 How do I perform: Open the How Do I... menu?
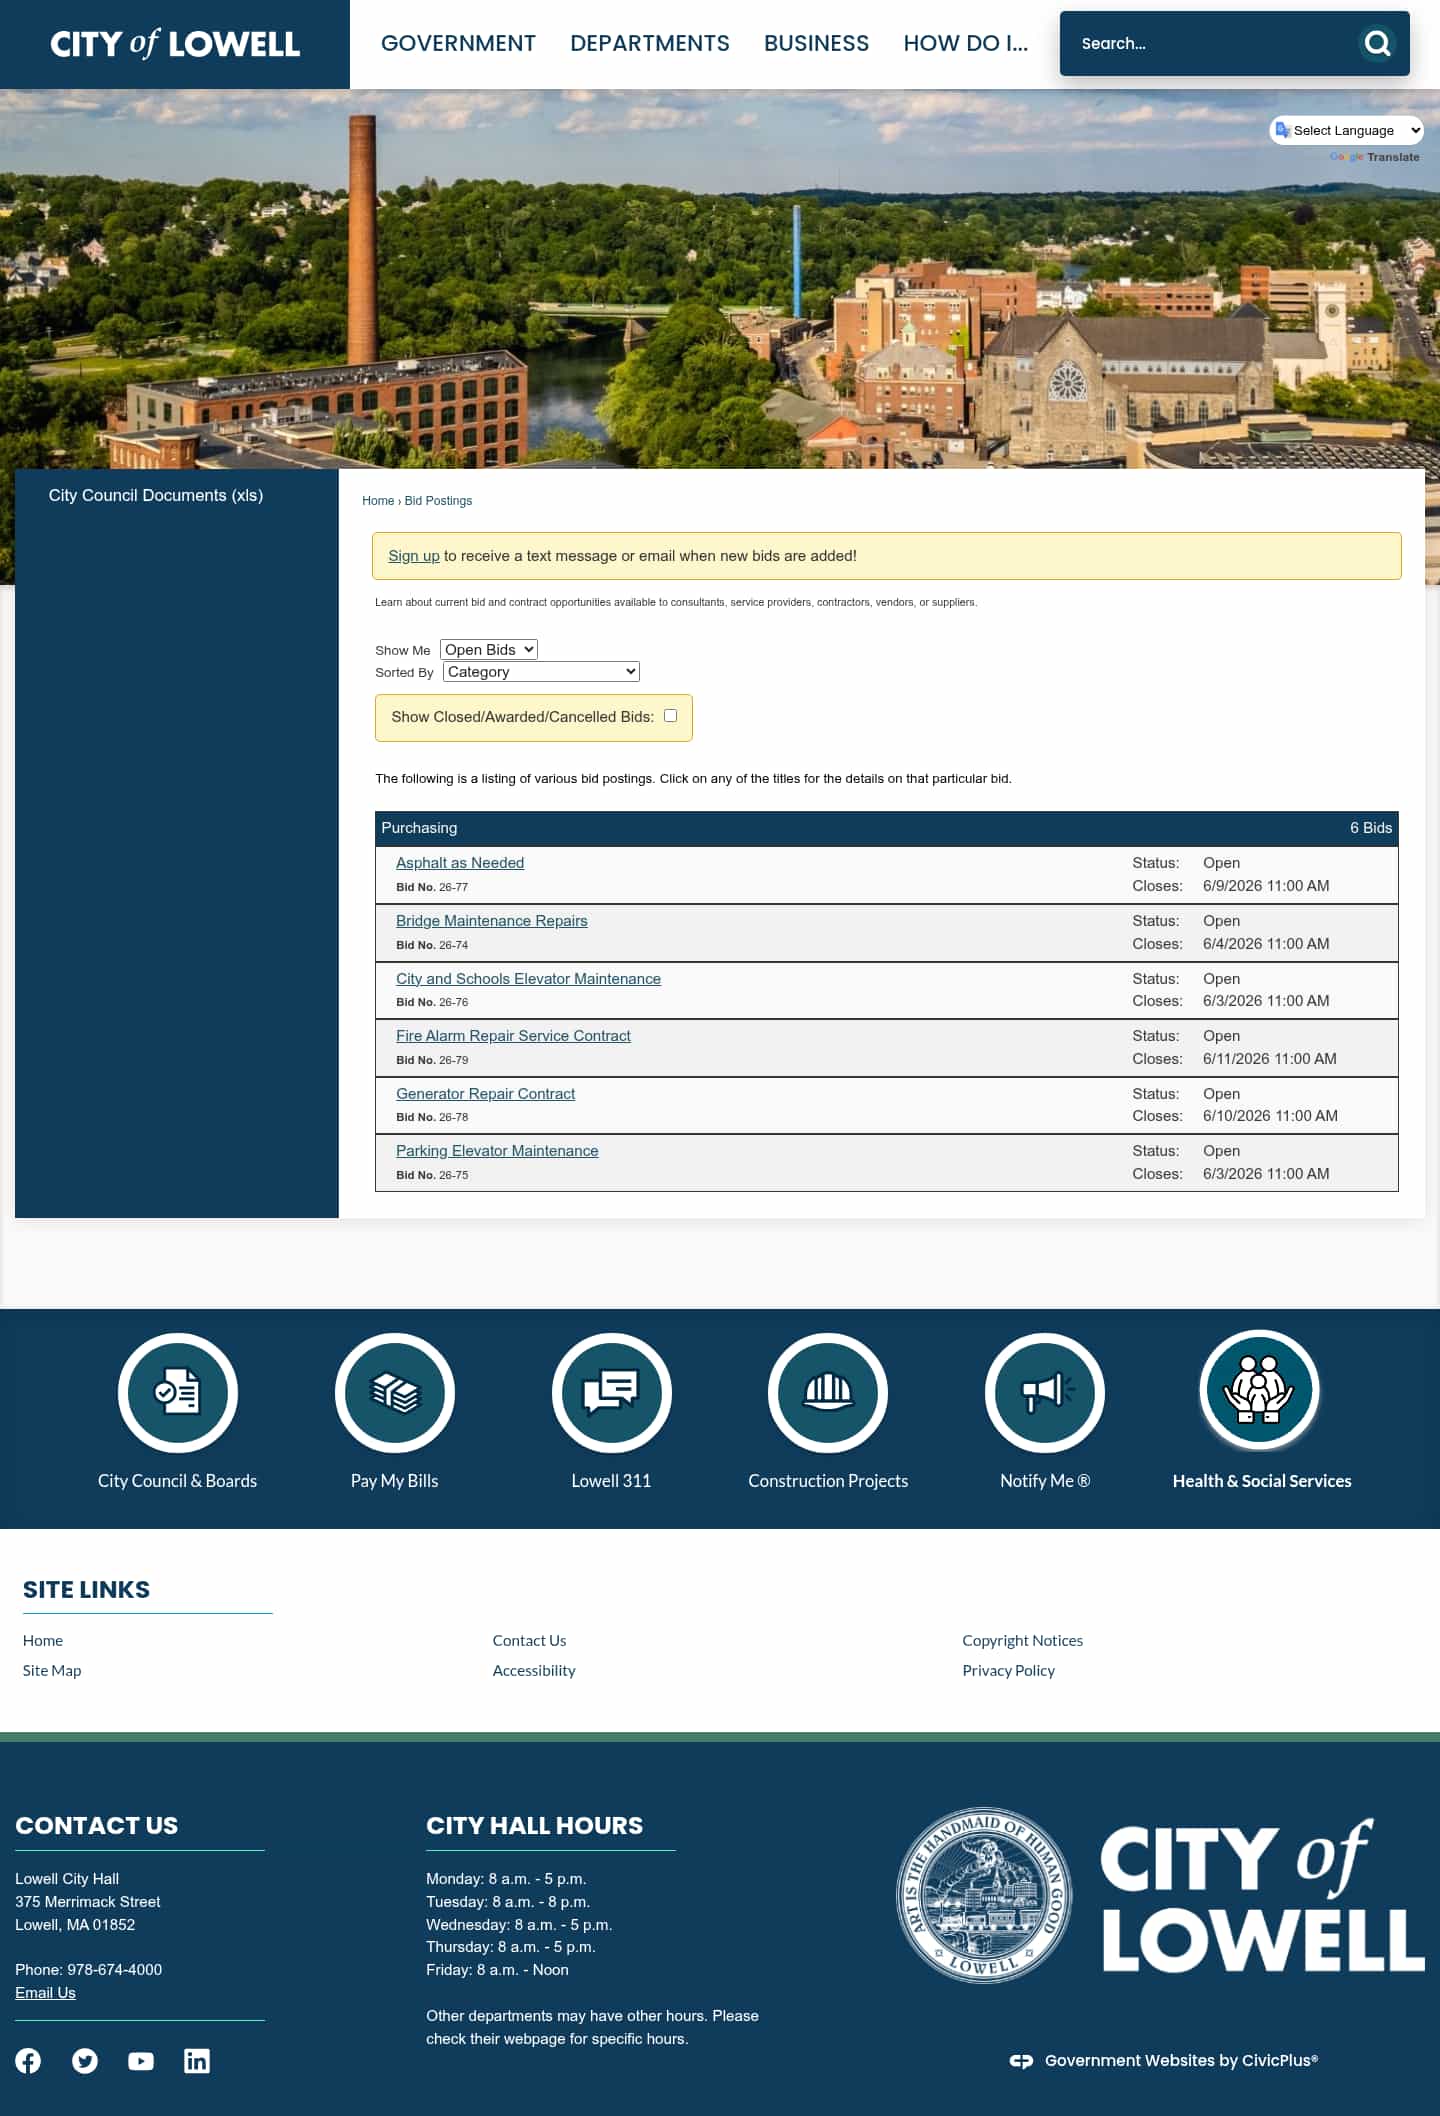tap(965, 44)
